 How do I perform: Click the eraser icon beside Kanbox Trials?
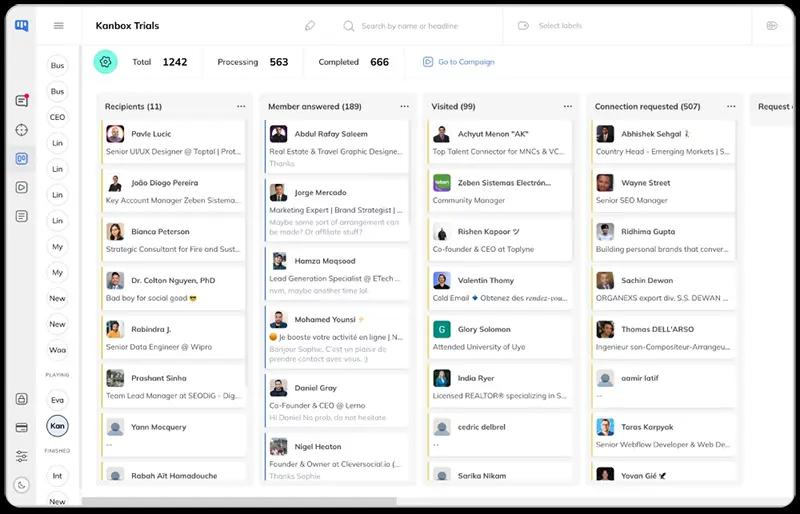click(310, 26)
